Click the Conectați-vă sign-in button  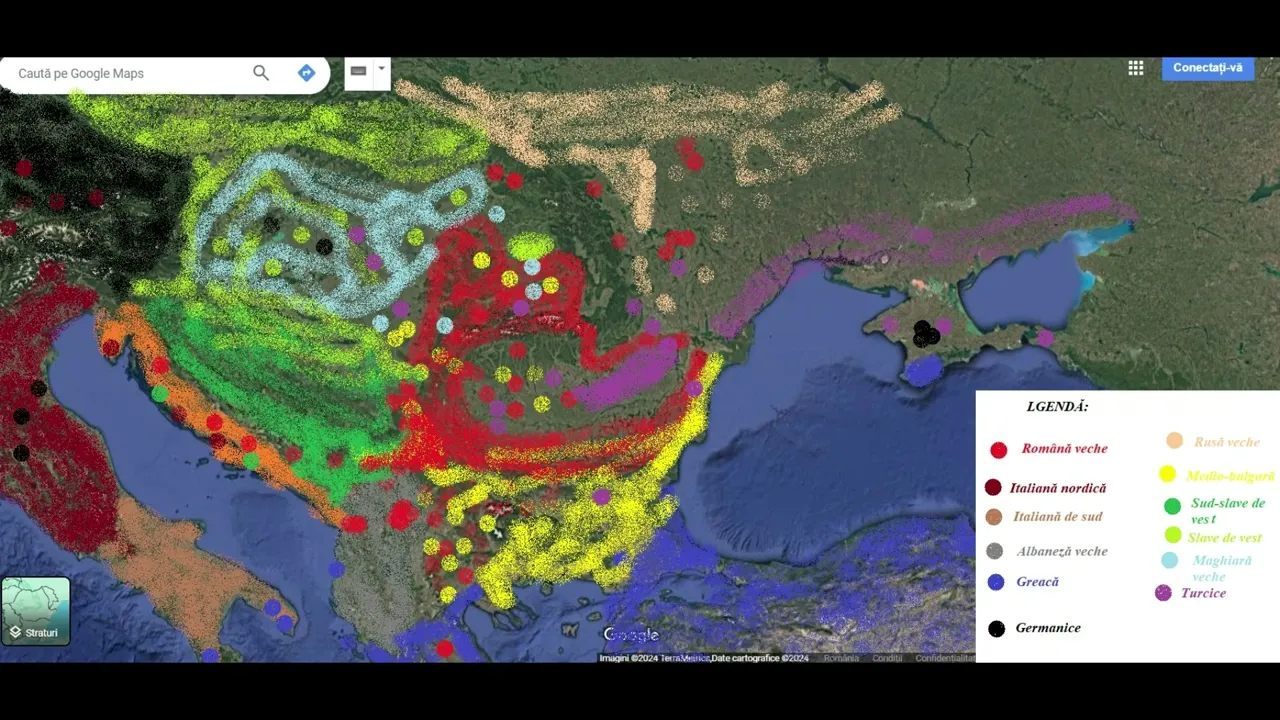(x=1208, y=68)
